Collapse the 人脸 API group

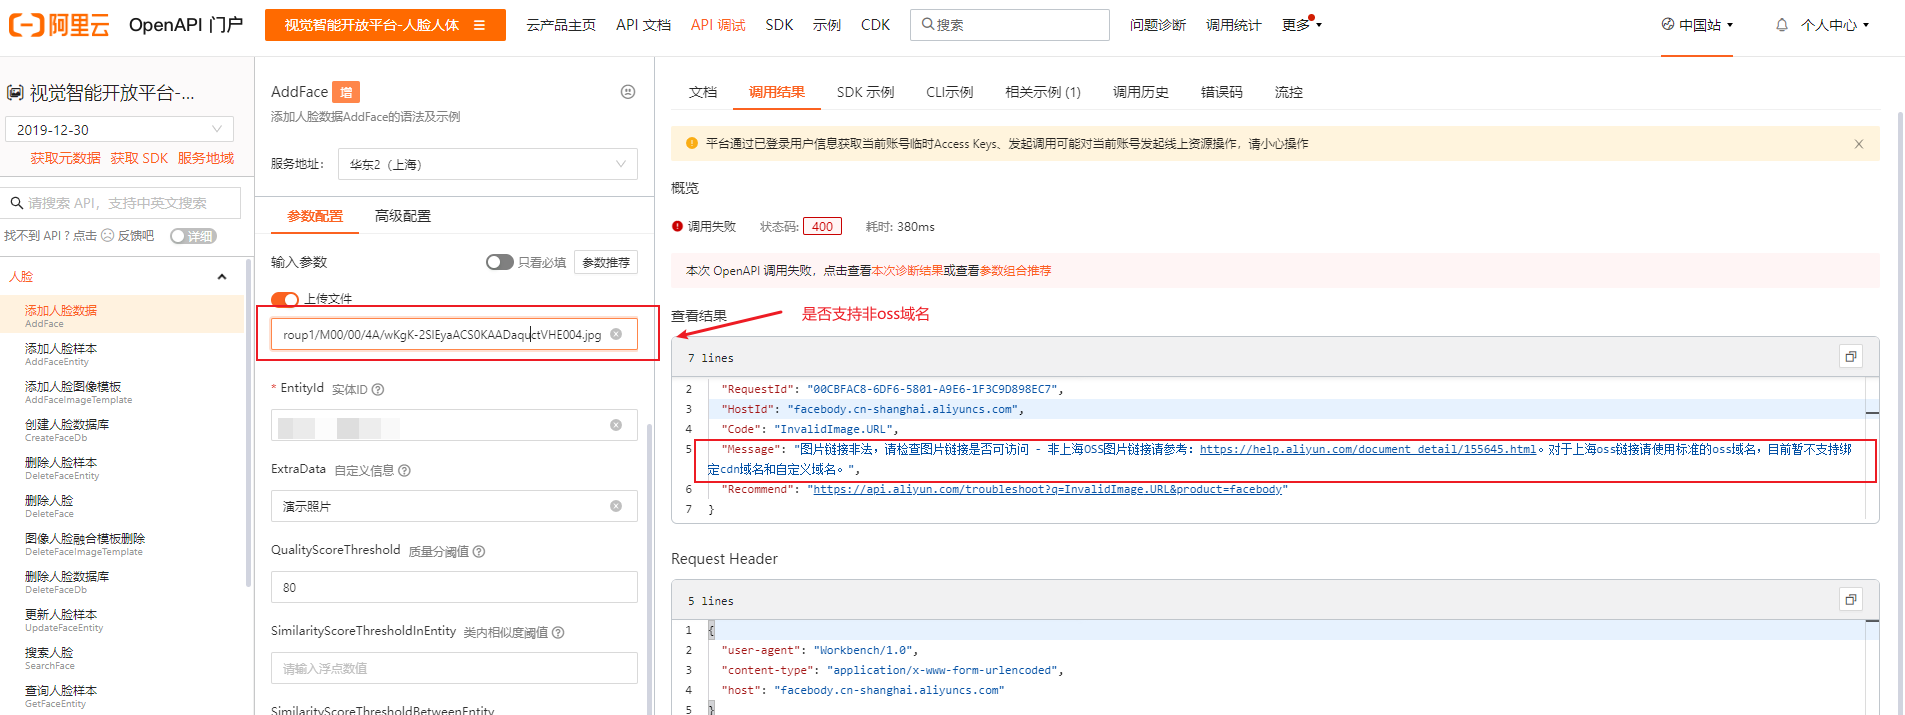click(x=222, y=277)
